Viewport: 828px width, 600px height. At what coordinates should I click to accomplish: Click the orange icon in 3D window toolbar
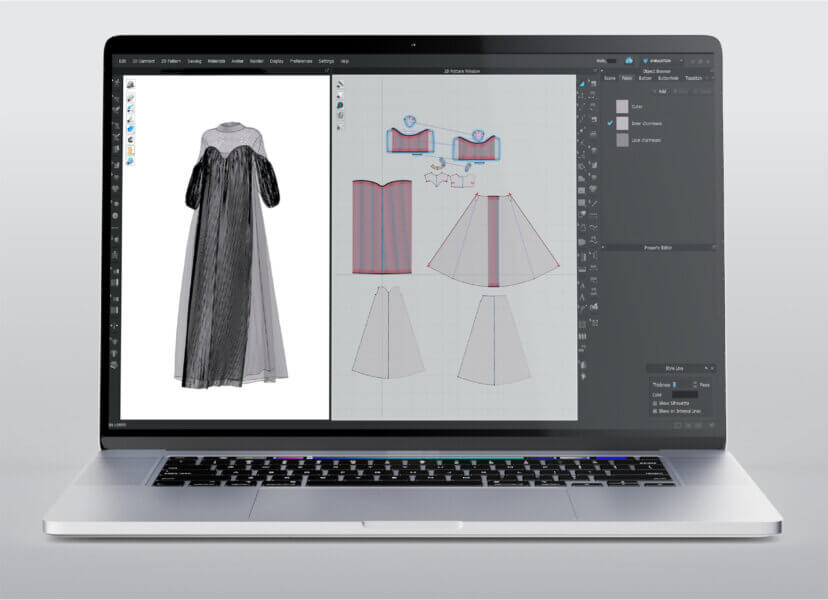(x=130, y=150)
